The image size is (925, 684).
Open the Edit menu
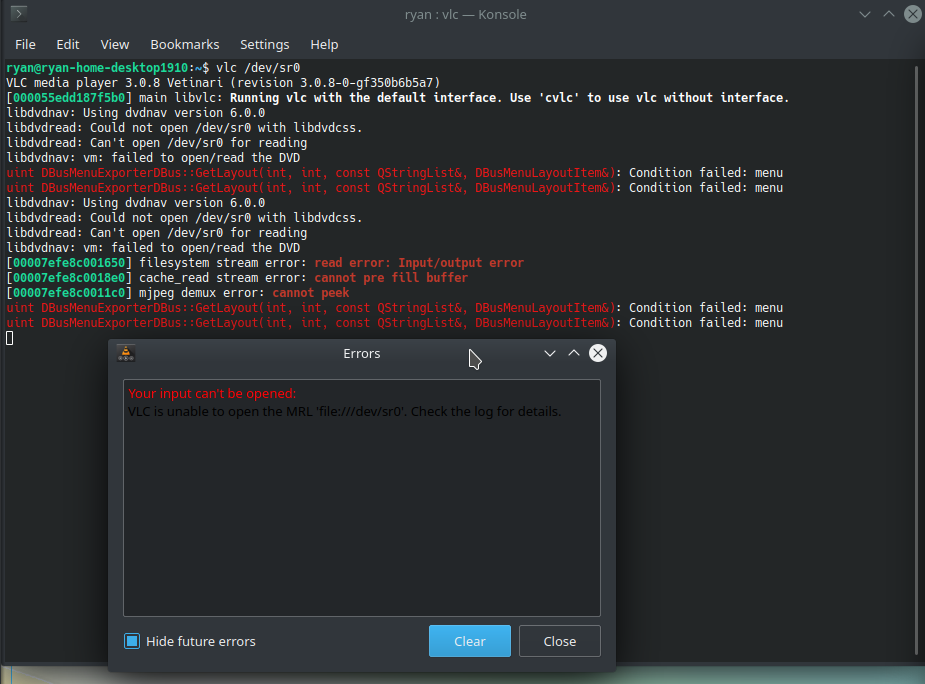pyautogui.click(x=68, y=45)
